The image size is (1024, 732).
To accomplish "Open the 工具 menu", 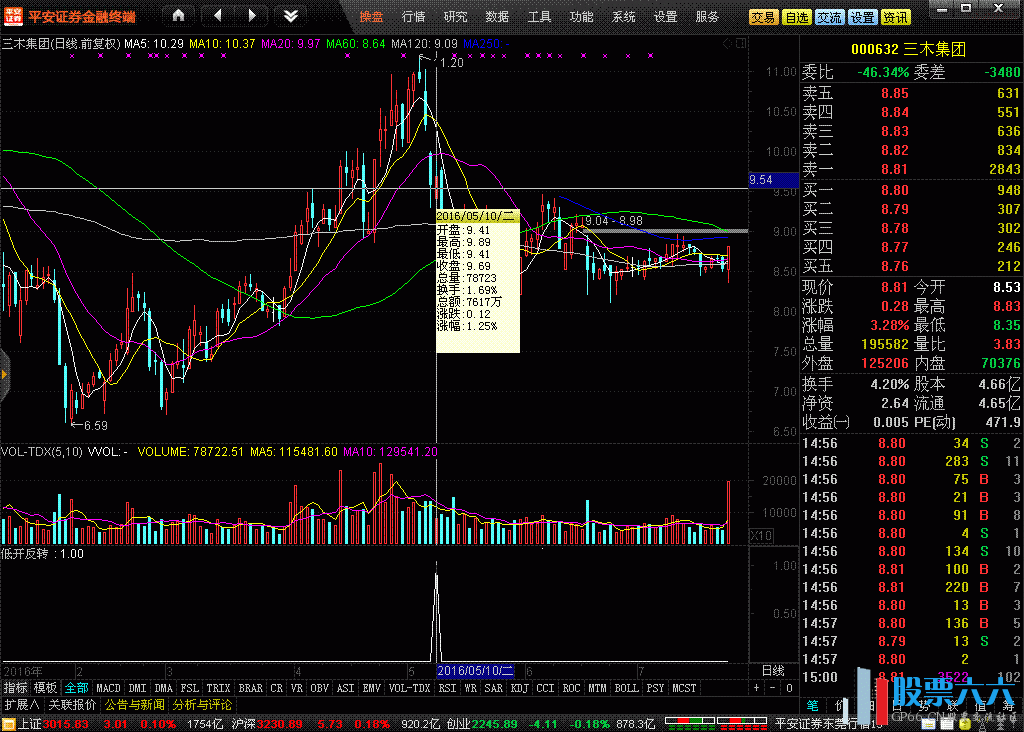I will (x=539, y=17).
